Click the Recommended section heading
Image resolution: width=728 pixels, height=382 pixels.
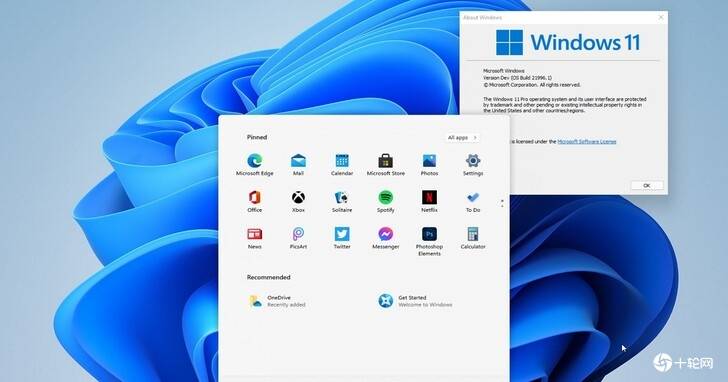[268, 277]
